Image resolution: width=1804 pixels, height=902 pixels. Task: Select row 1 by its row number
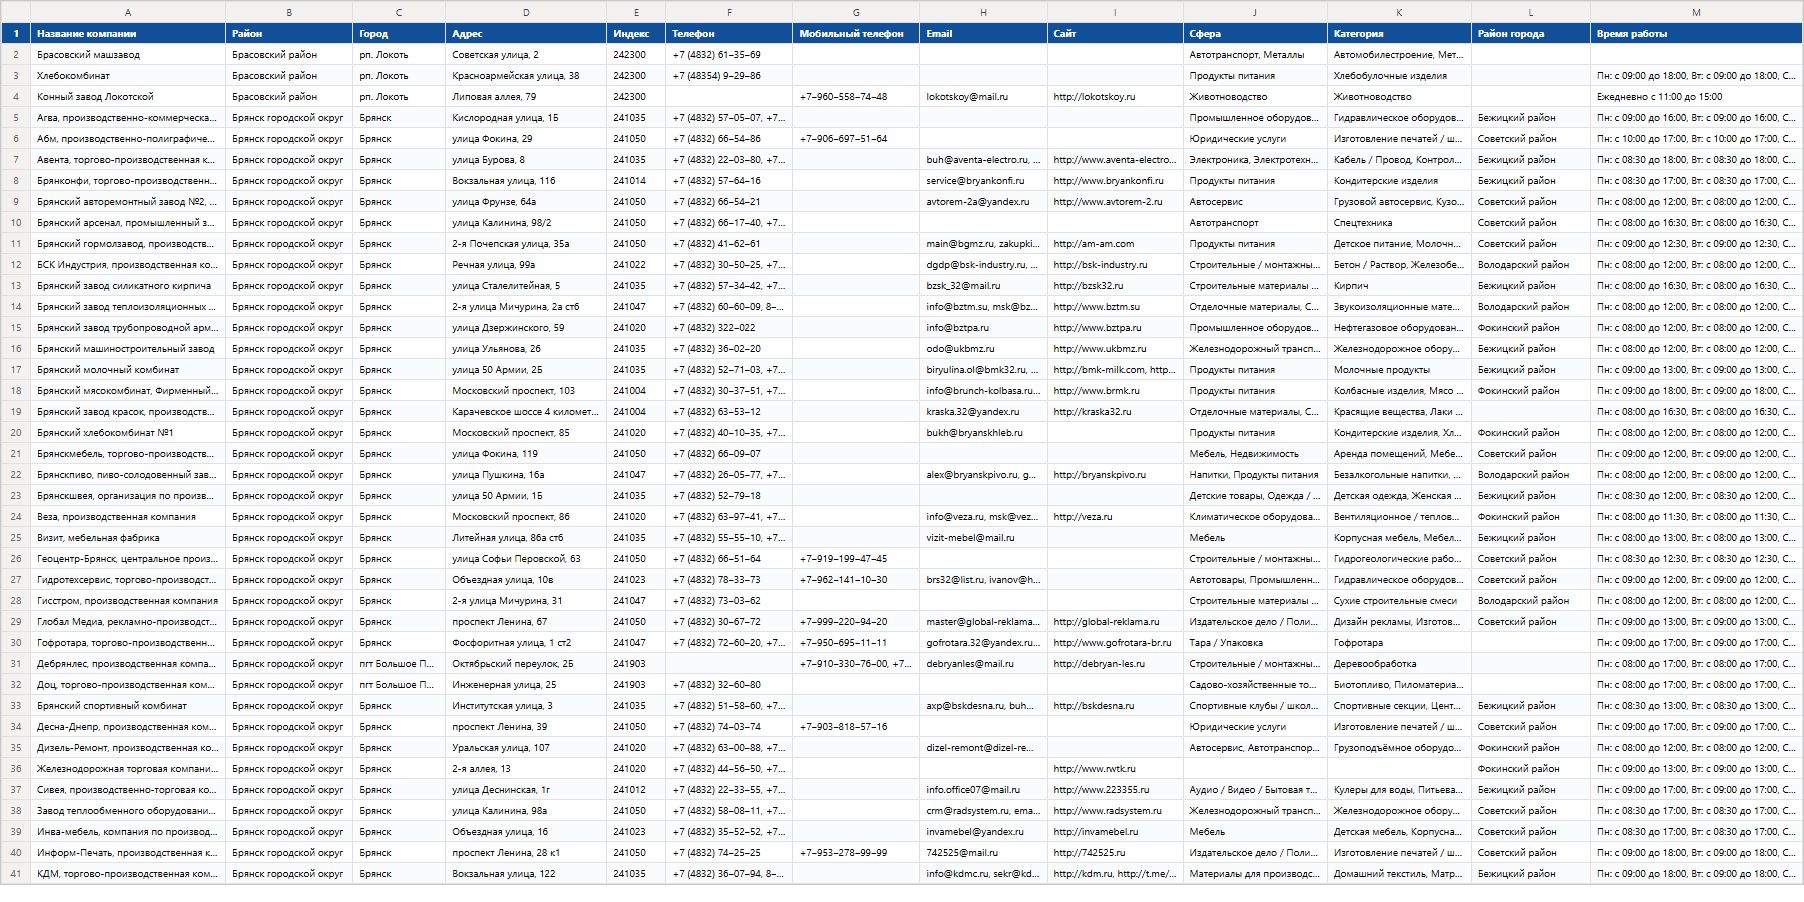coord(15,33)
